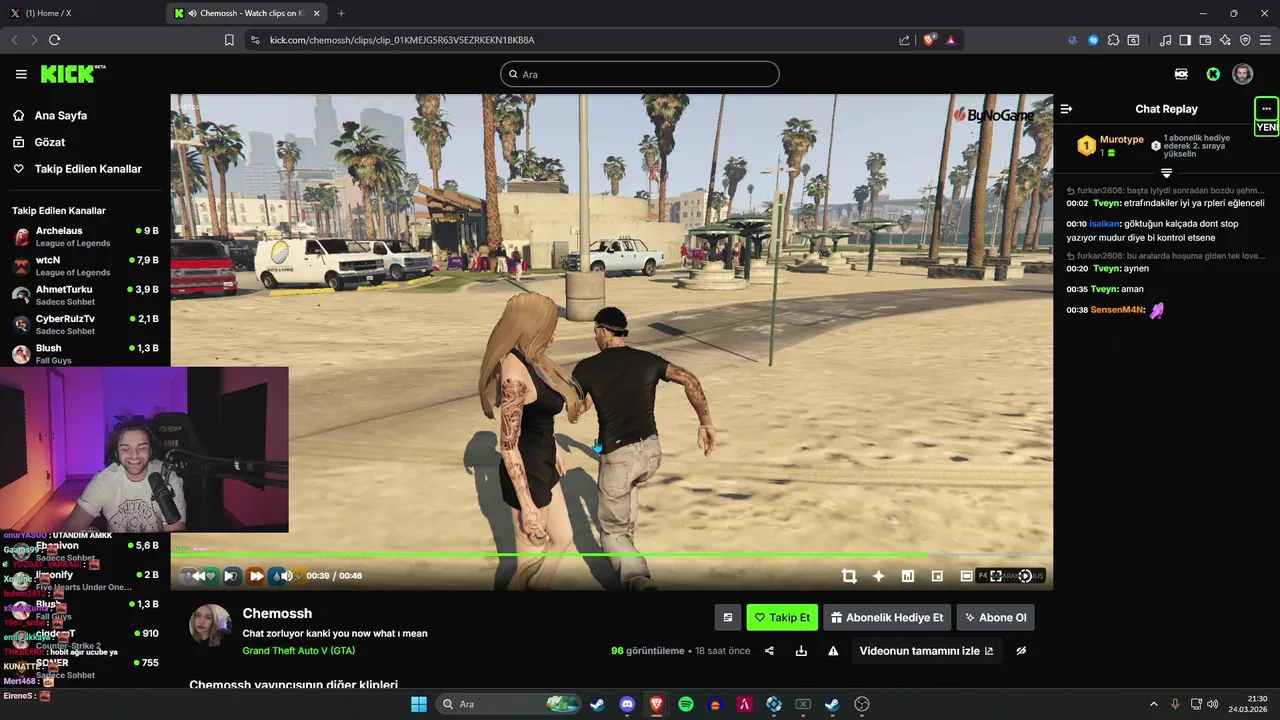Toggle picture-in-picture mini player
This screenshot has height=720, width=1280.
937,576
